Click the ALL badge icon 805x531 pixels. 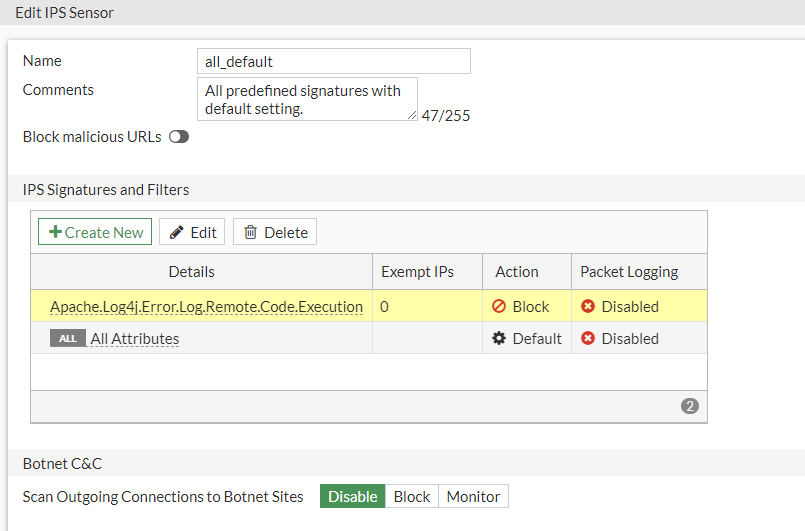[67, 338]
